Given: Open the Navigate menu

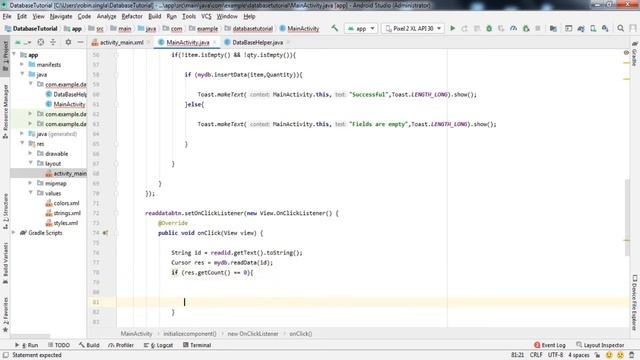Looking at the screenshot, I should [x=61, y=16].
